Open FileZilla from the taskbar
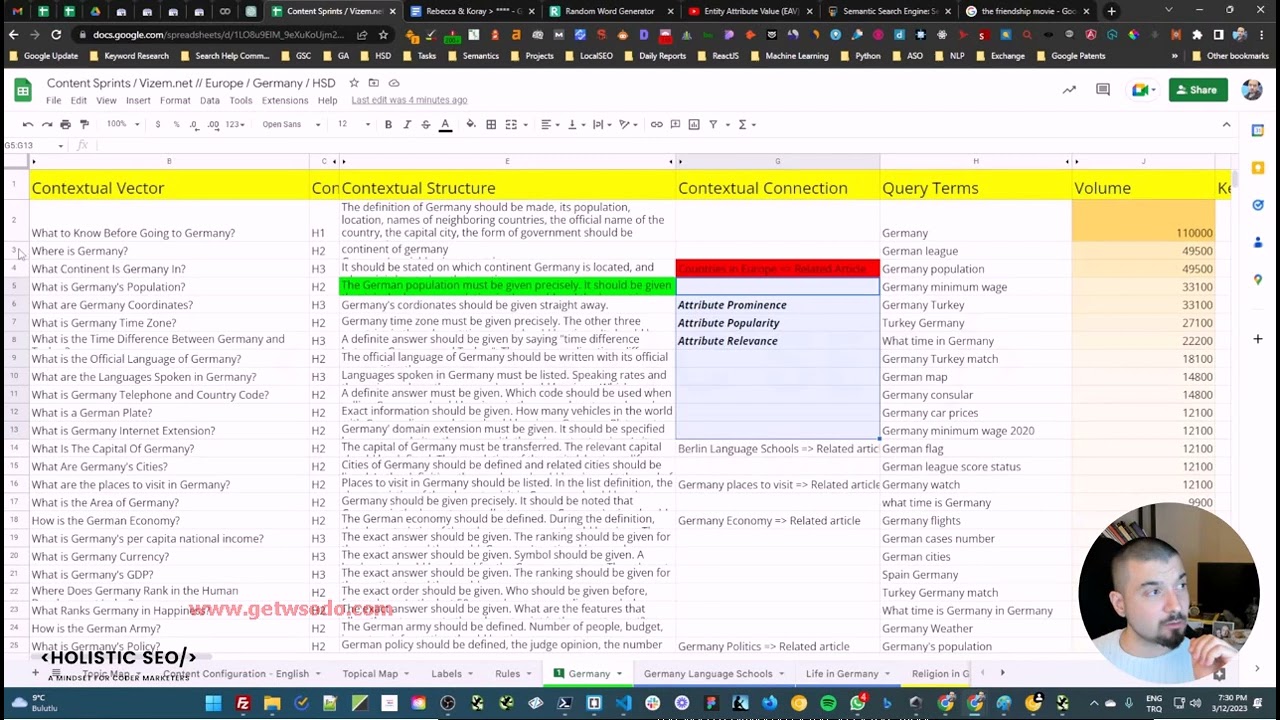This screenshot has width=1280, height=720. (x=242, y=703)
